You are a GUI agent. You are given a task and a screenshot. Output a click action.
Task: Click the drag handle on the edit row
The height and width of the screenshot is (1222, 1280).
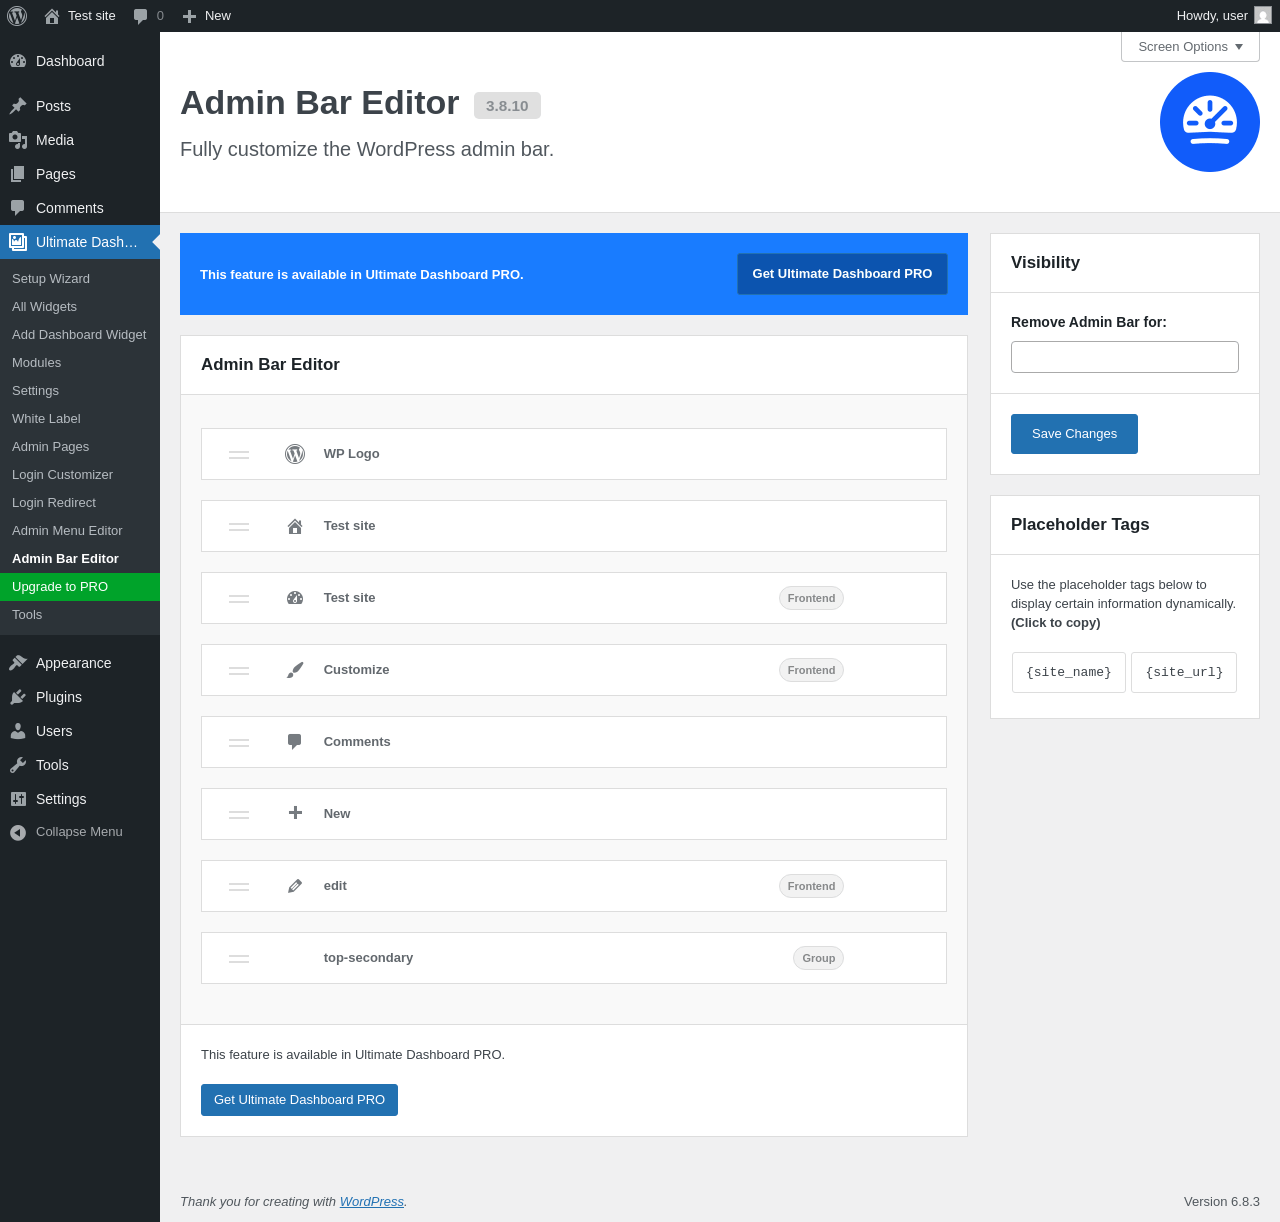click(239, 886)
